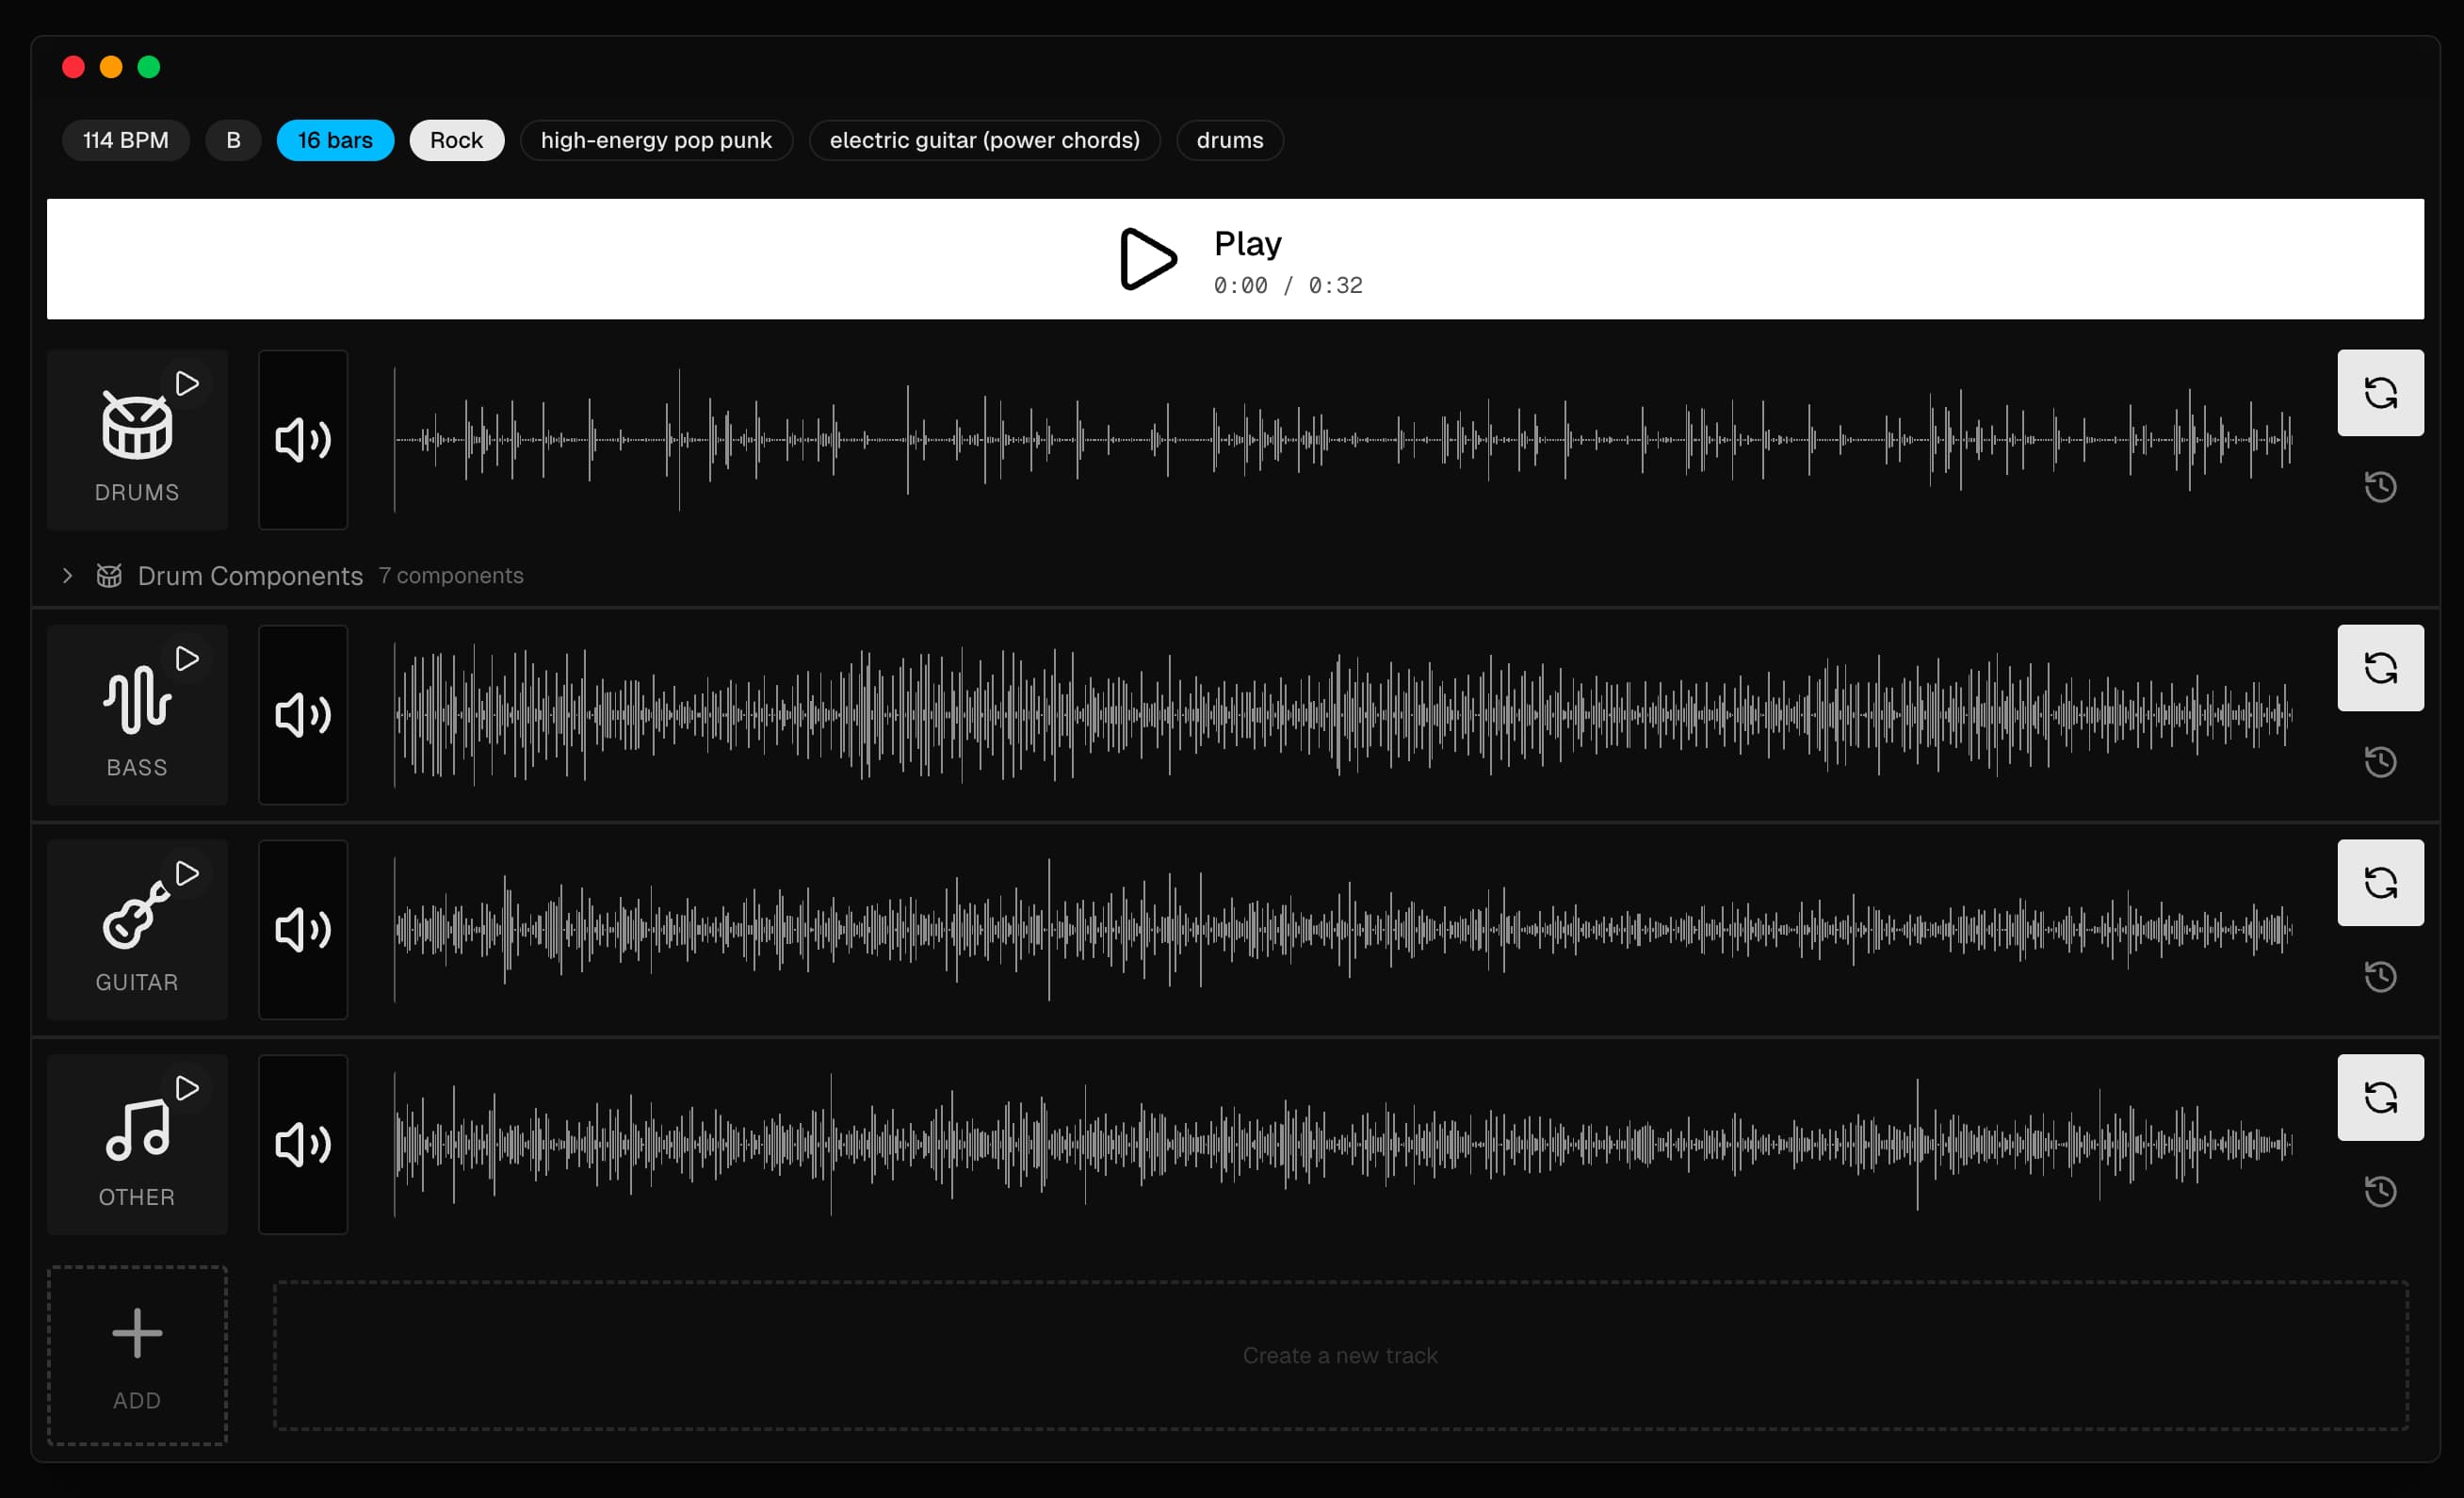Click the Drum Components label
The image size is (2464, 1498).
coord(250,576)
